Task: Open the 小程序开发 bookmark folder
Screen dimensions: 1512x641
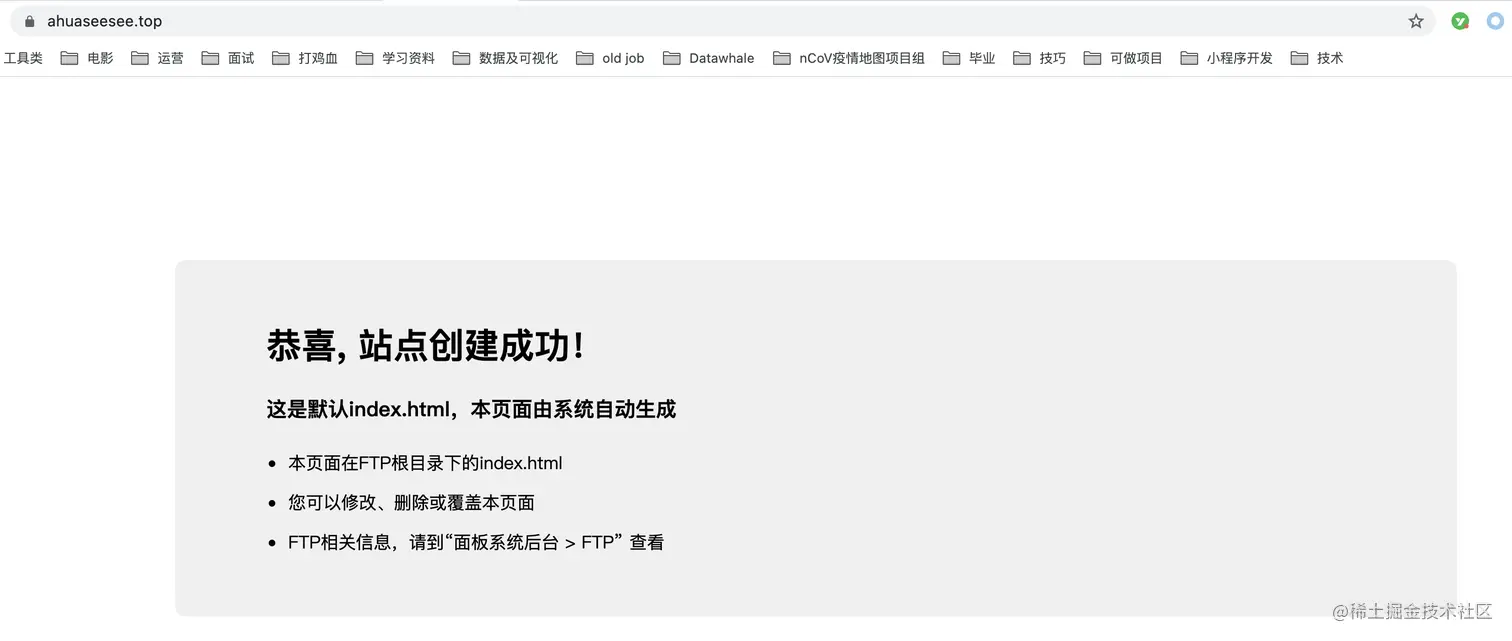Action: pos(1227,58)
